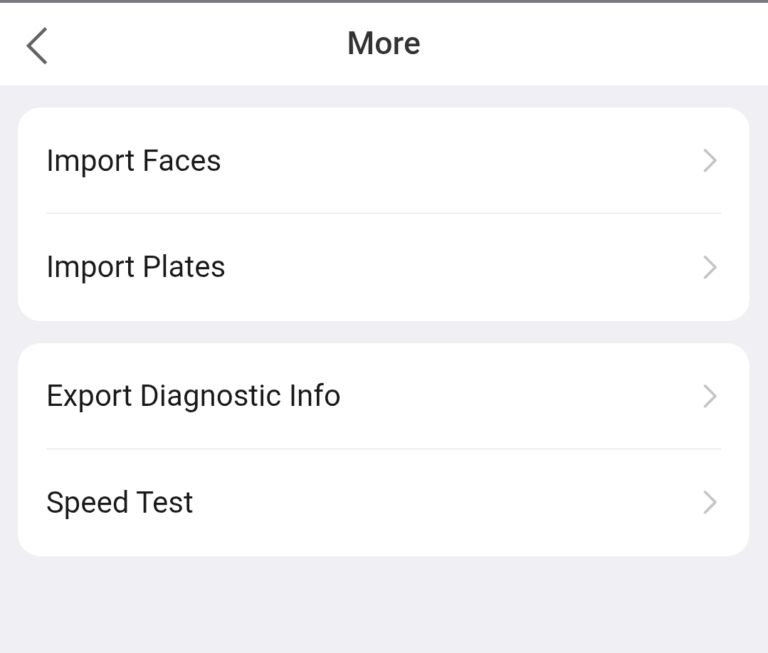Click the arrow next to Export Diagnostic Info
The image size is (768, 653).
point(710,397)
